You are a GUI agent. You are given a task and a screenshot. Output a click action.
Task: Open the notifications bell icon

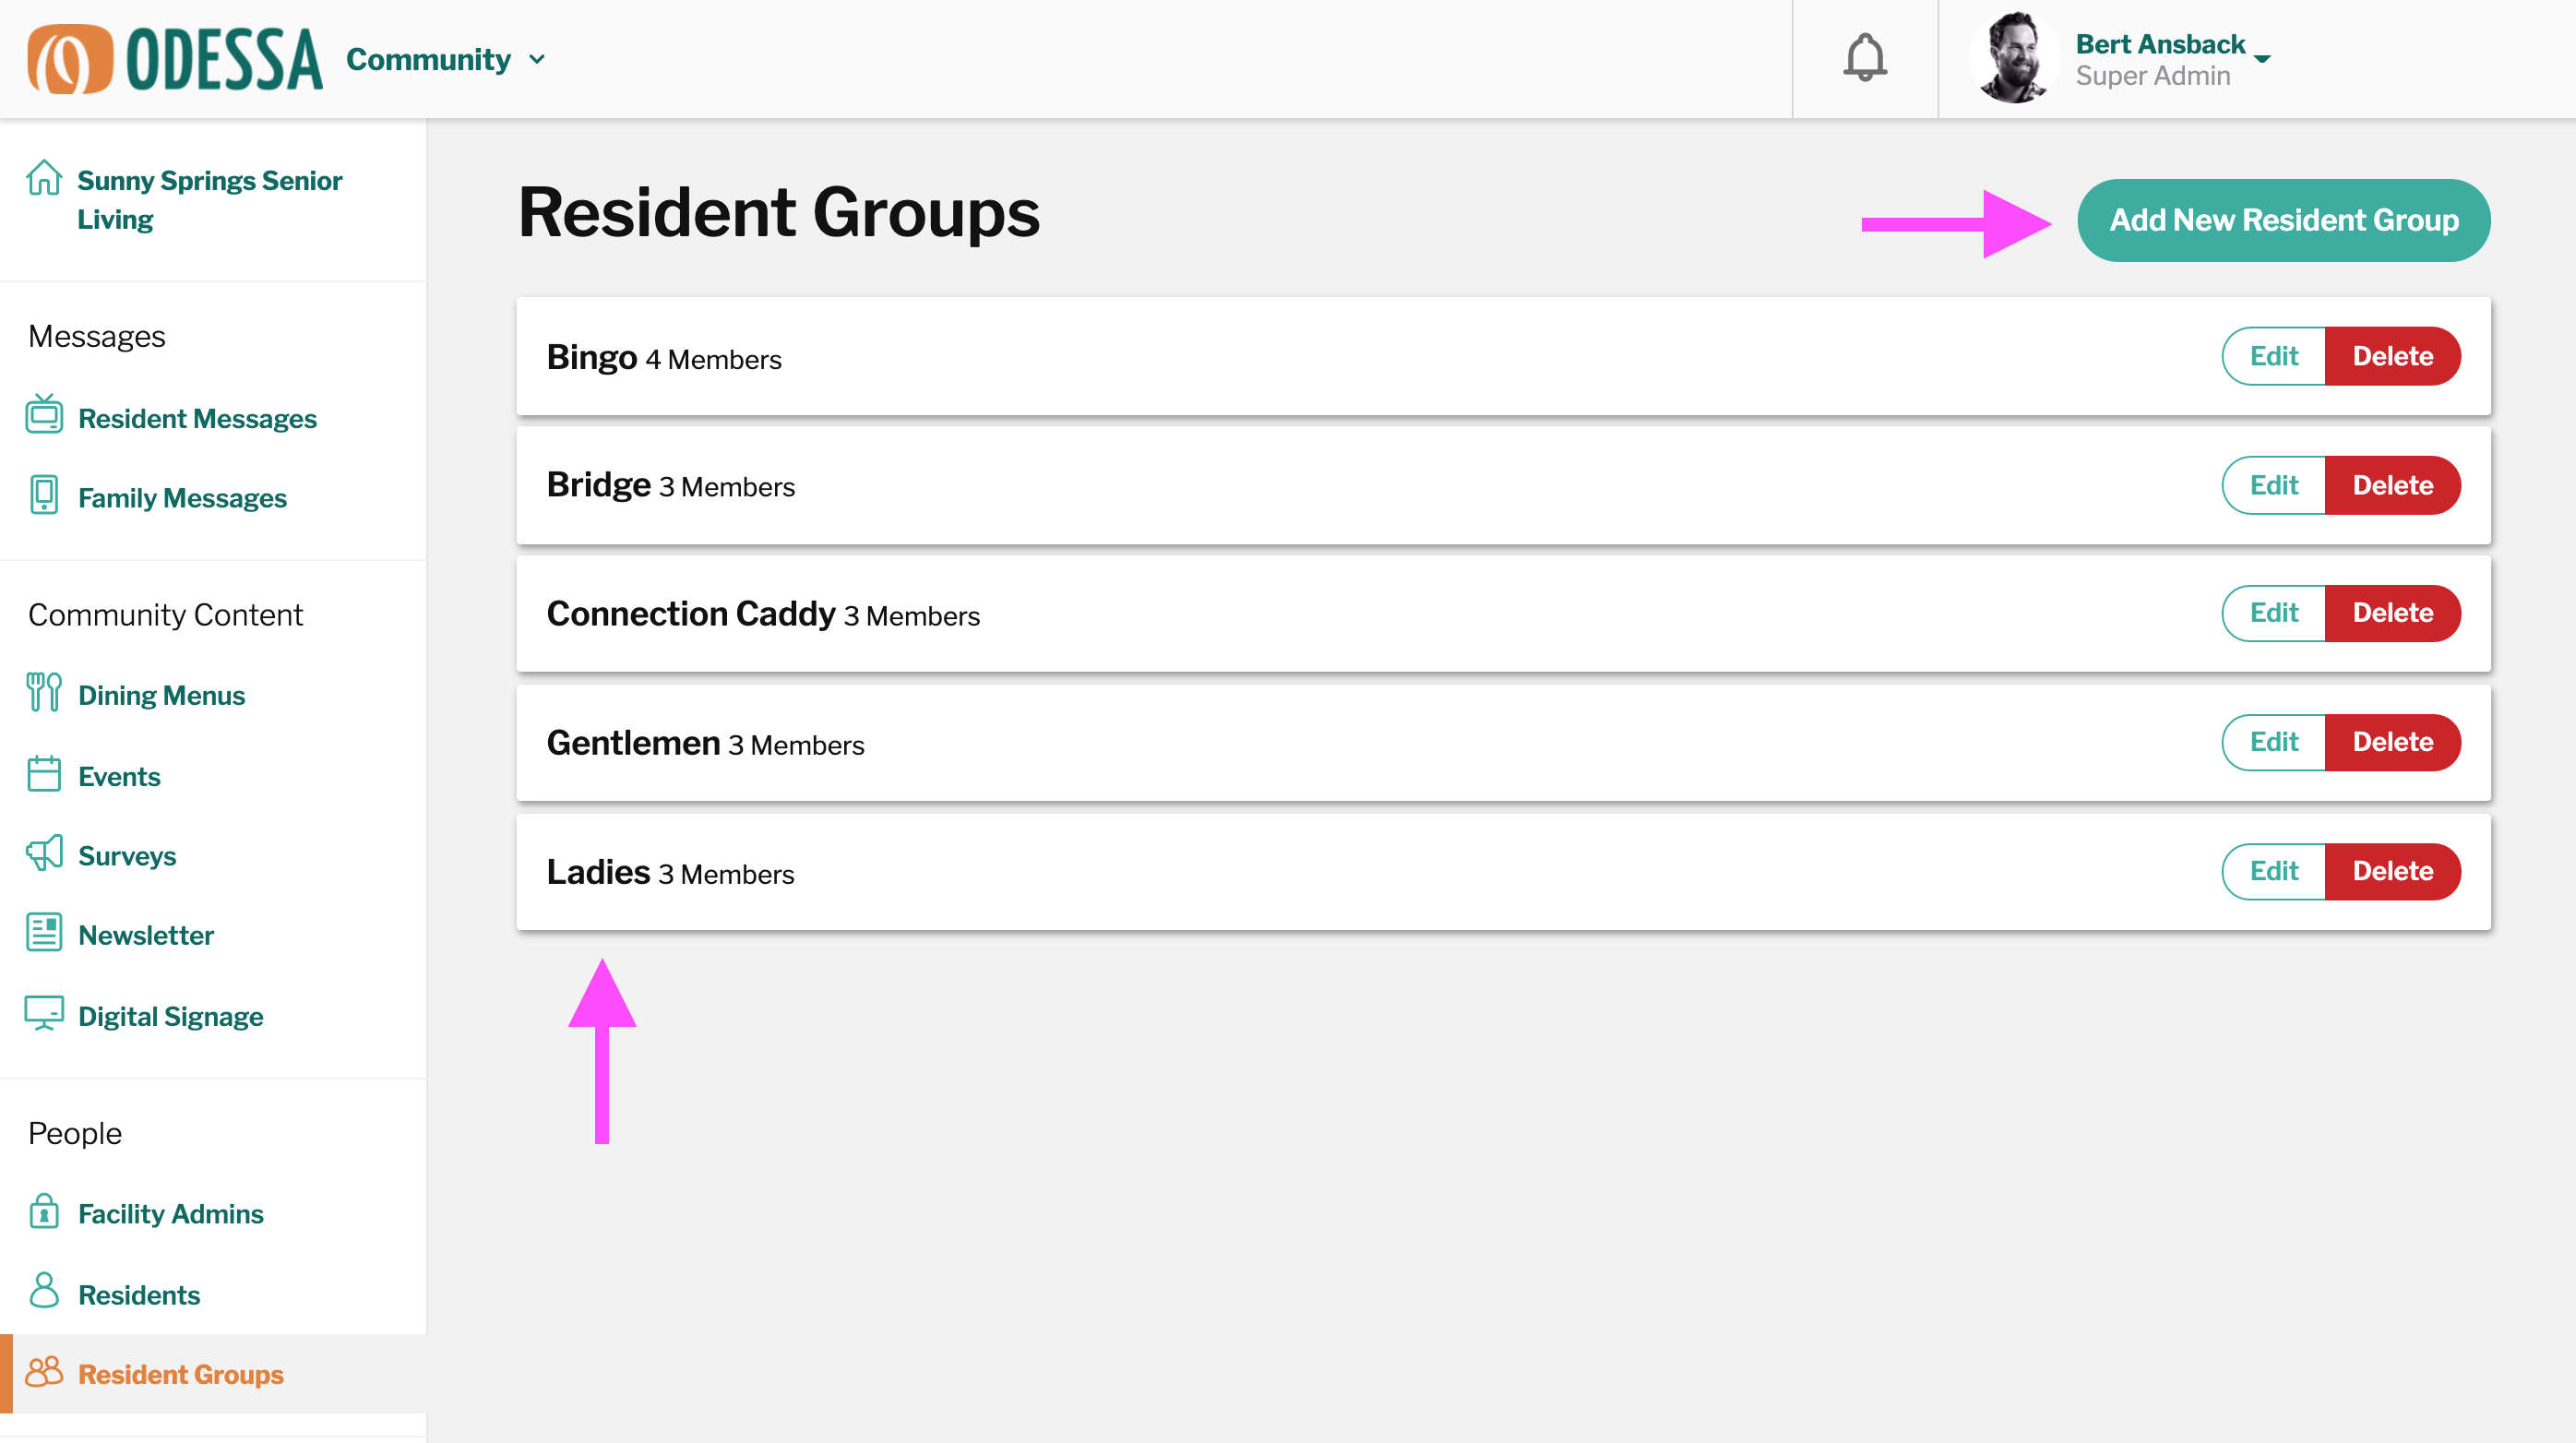(x=1864, y=58)
